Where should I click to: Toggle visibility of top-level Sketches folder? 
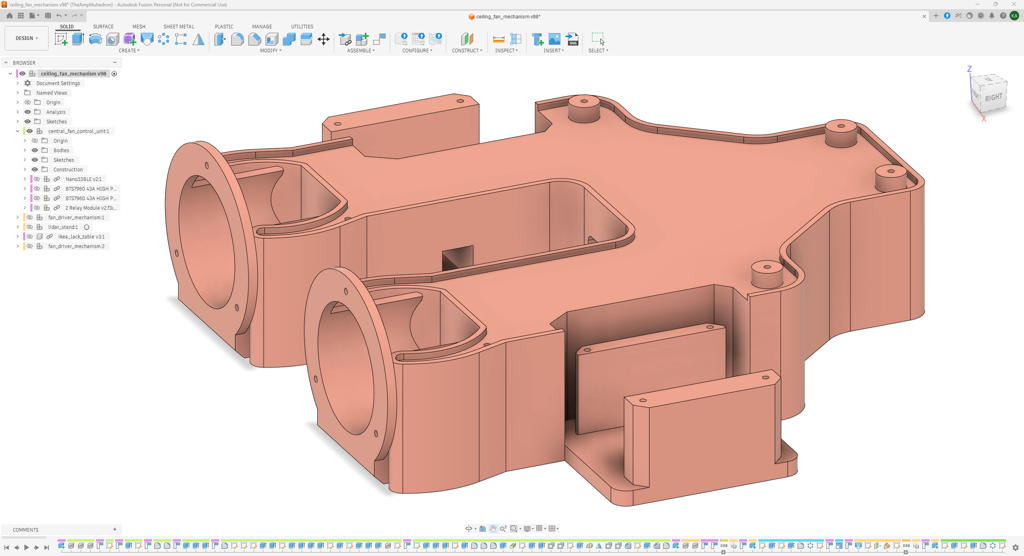27,122
